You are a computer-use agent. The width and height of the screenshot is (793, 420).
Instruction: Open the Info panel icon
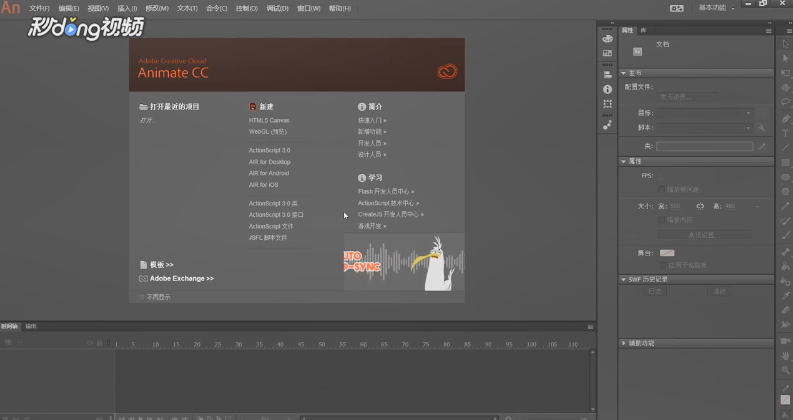pyautogui.click(x=607, y=89)
